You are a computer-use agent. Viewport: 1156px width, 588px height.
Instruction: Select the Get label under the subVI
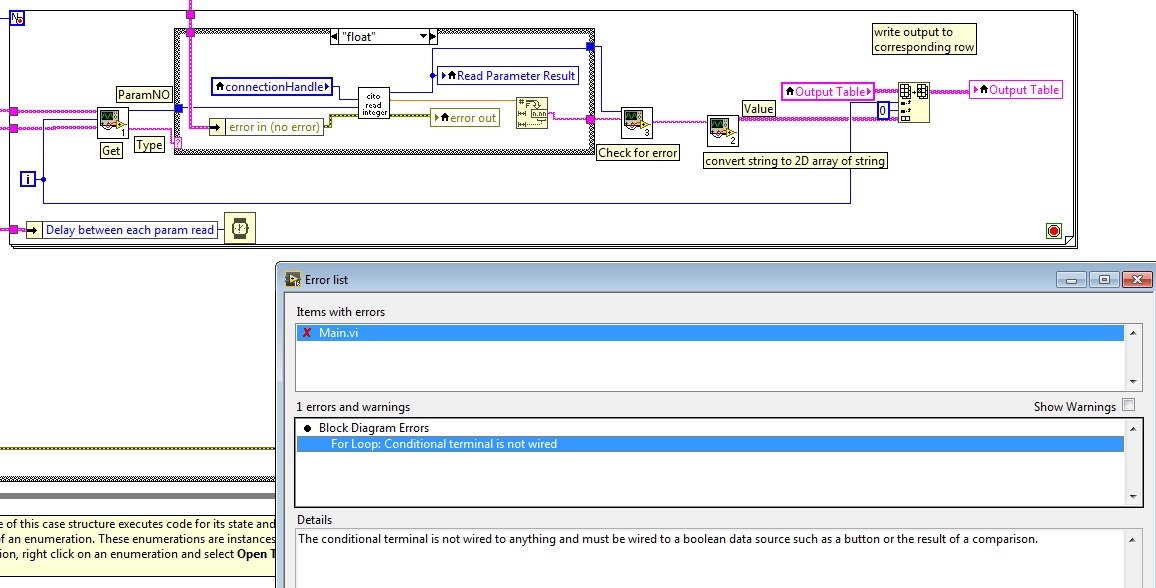(x=111, y=150)
